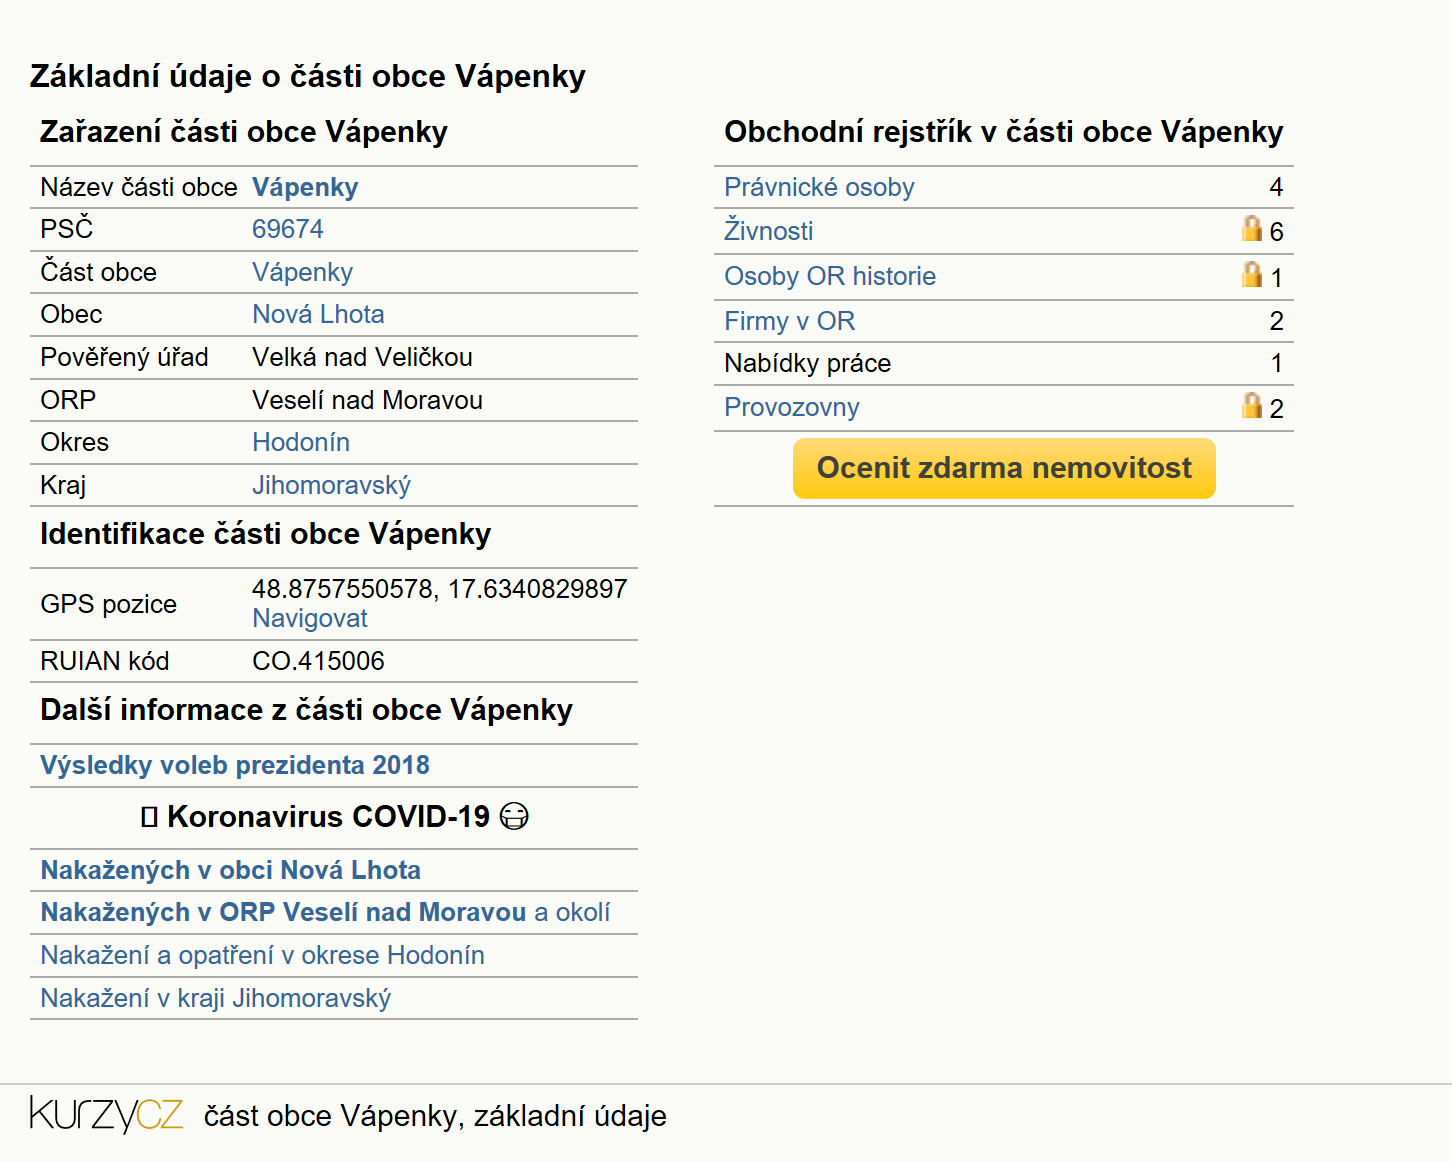Click the lock icon beside Živnosti

(x=1251, y=229)
